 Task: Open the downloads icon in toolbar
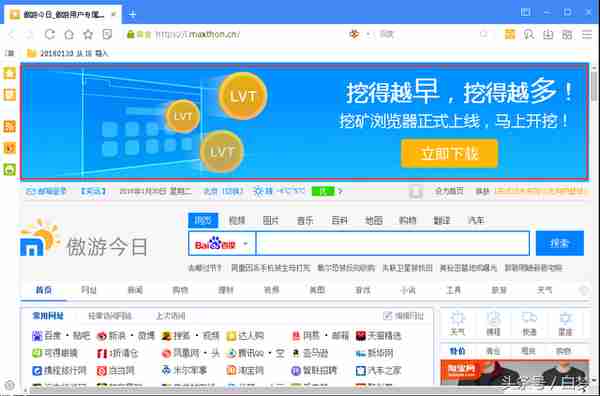(x=548, y=34)
